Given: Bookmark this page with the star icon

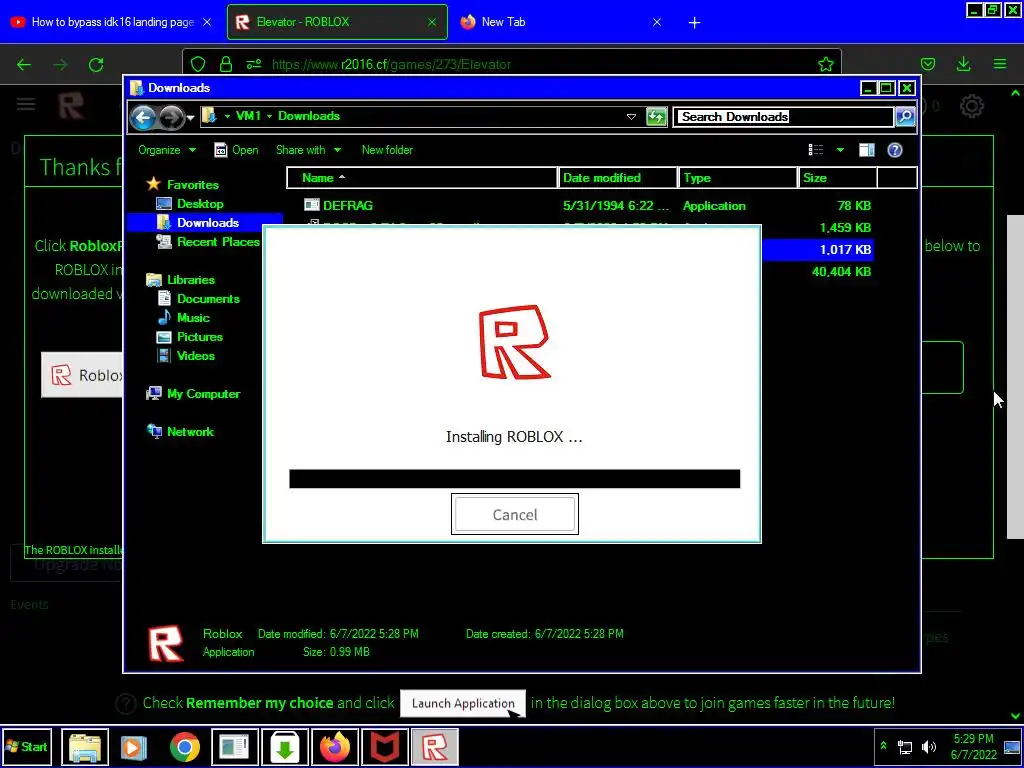Looking at the screenshot, I should (825, 64).
